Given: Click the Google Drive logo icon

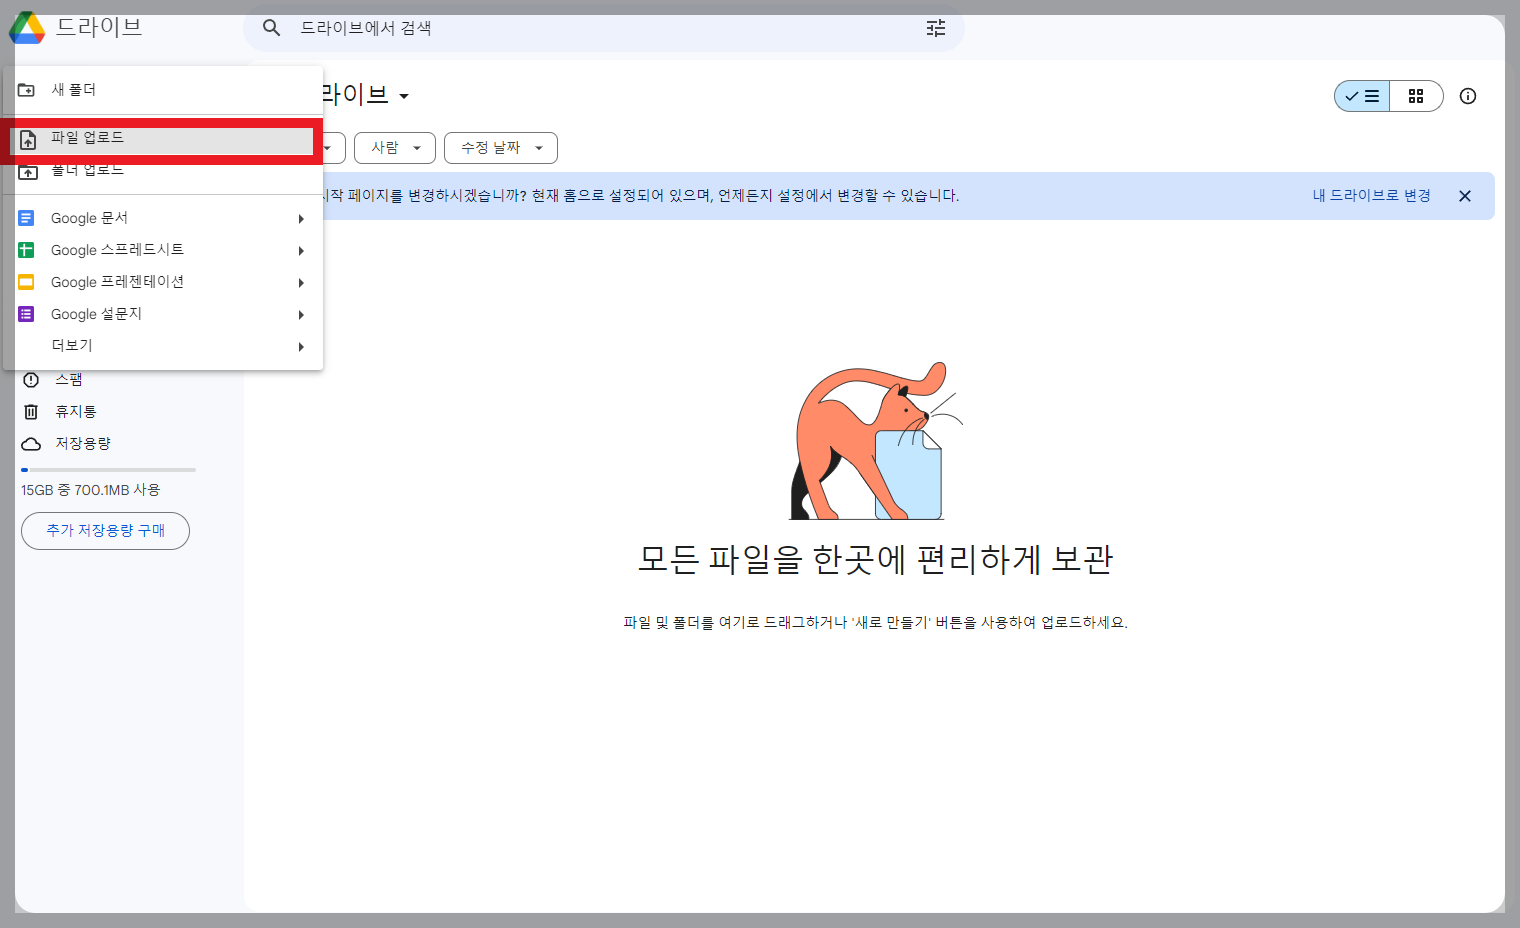Looking at the screenshot, I should pos(27,28).
